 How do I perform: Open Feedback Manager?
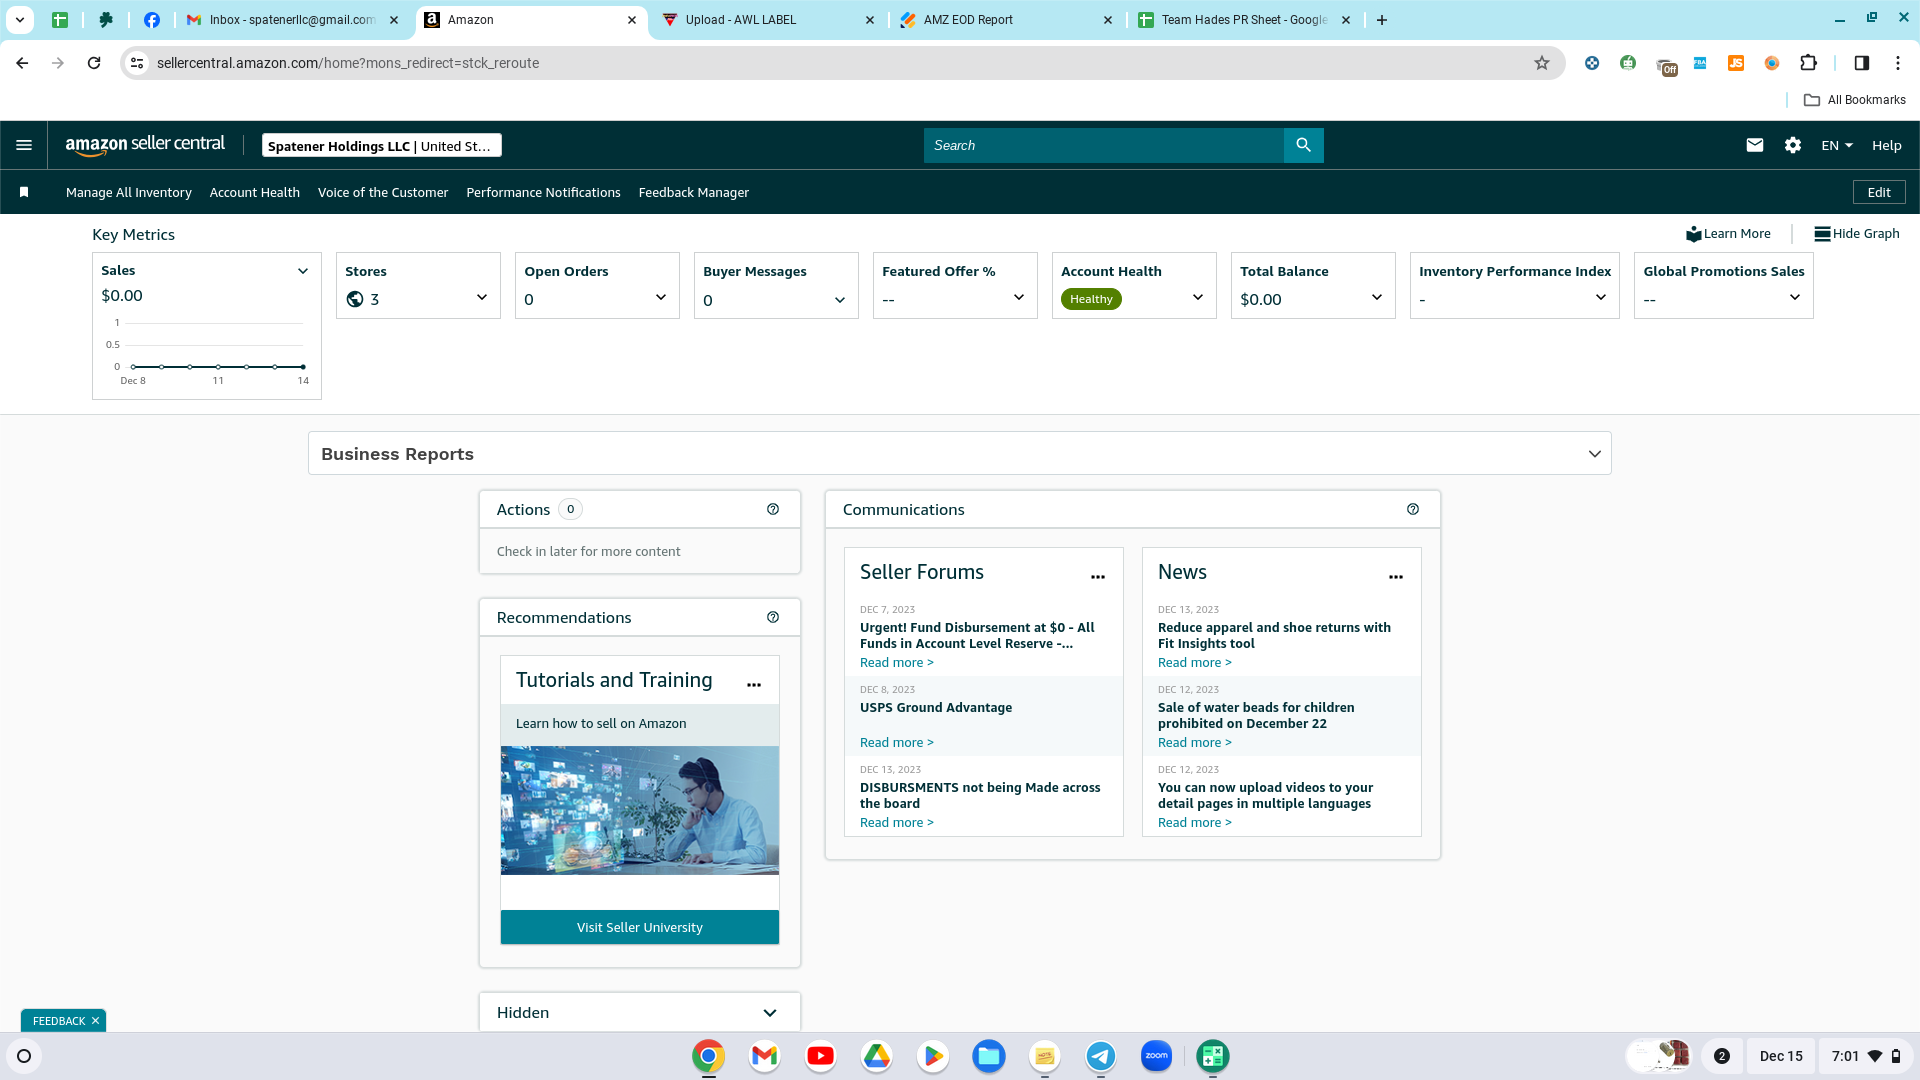[694, 192]
